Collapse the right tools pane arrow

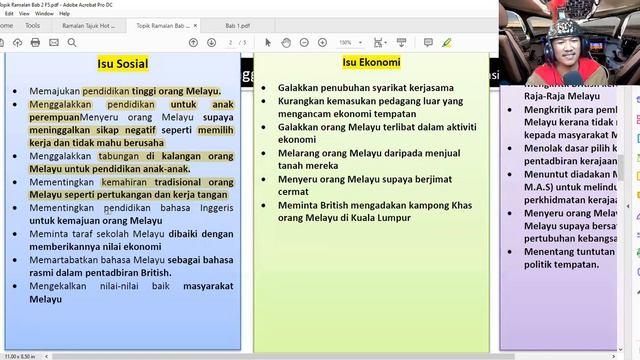(628, 206)
